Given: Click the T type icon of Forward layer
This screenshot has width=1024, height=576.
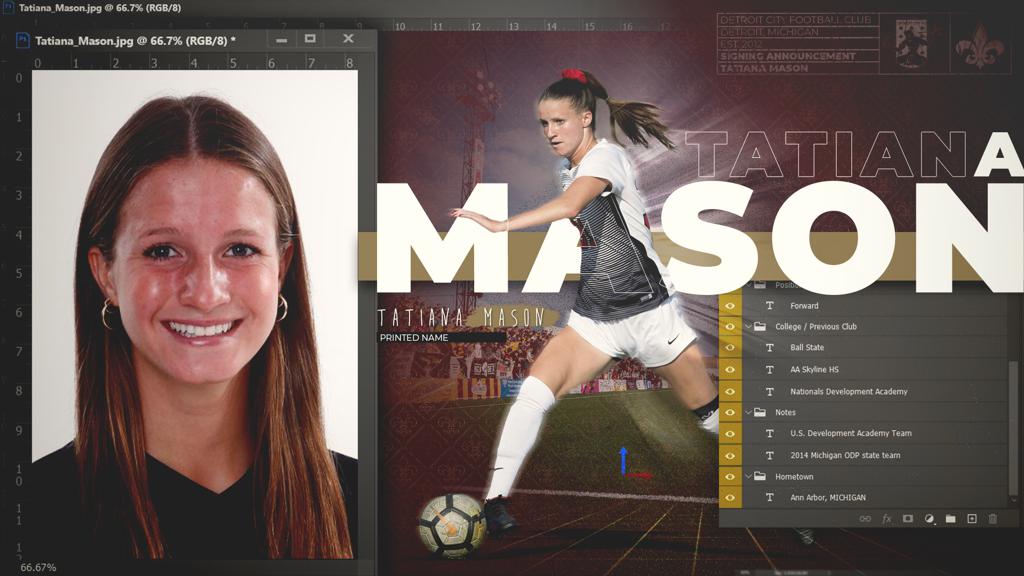Looking at the screenshot, I should (770, 306).
